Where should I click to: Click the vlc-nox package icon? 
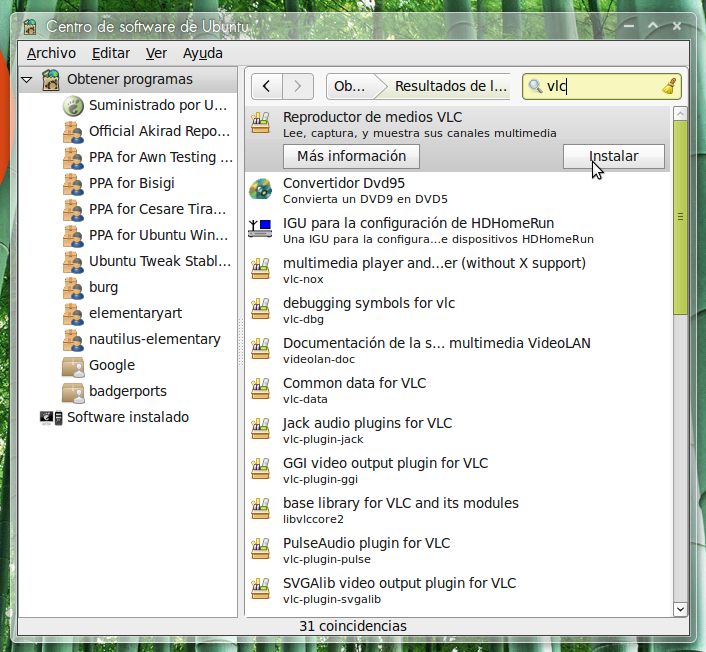(260, 269)
